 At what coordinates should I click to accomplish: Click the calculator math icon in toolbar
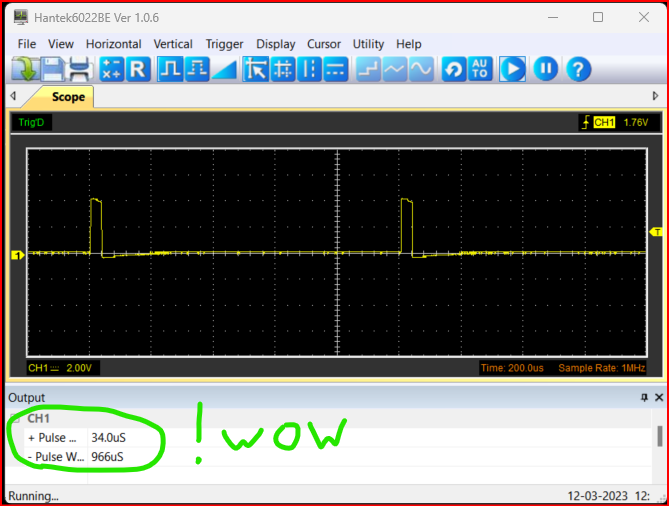(x=111, y=69)
